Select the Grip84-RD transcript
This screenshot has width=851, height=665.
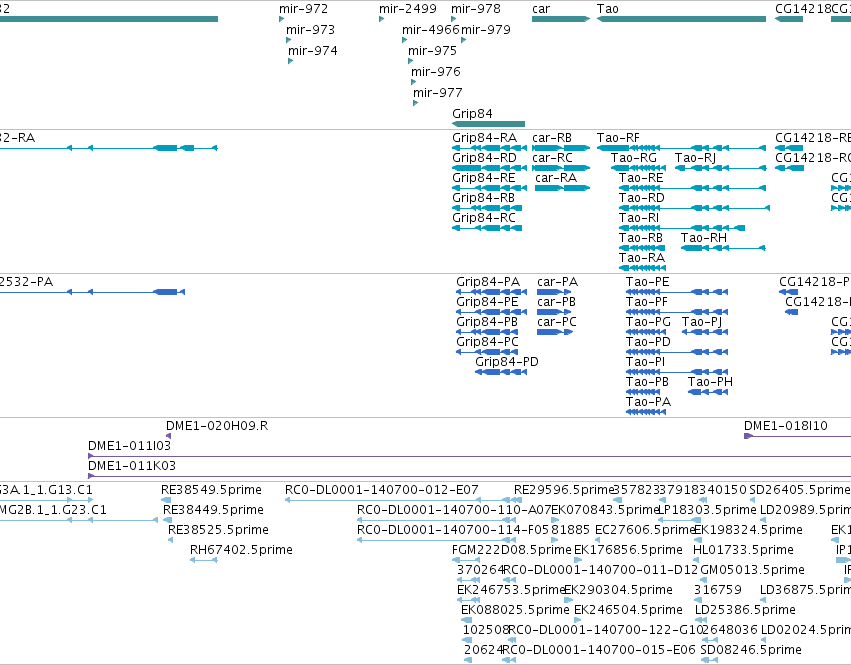[490, 168]
